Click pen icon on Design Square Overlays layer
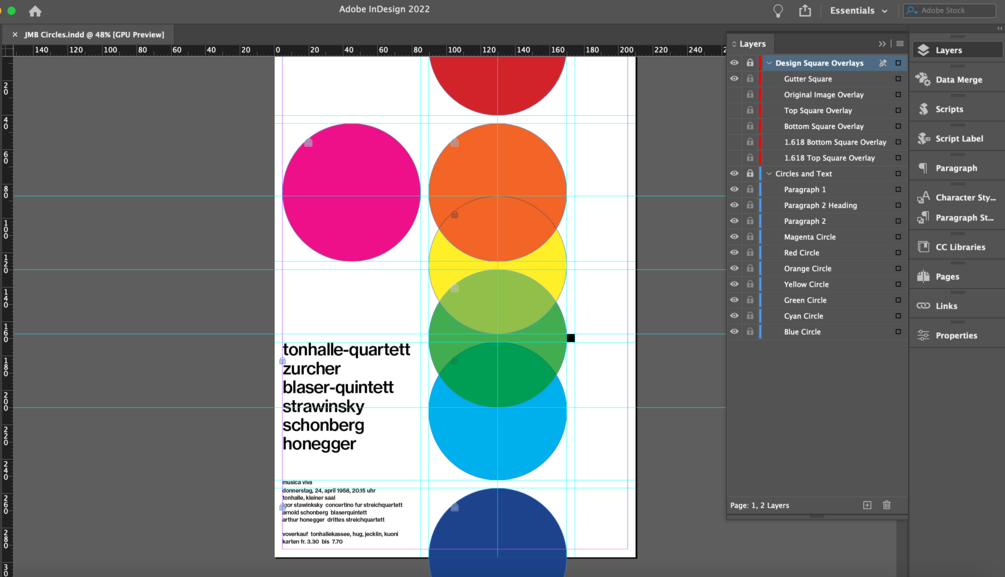1005x577 pixels. point(883,63)
